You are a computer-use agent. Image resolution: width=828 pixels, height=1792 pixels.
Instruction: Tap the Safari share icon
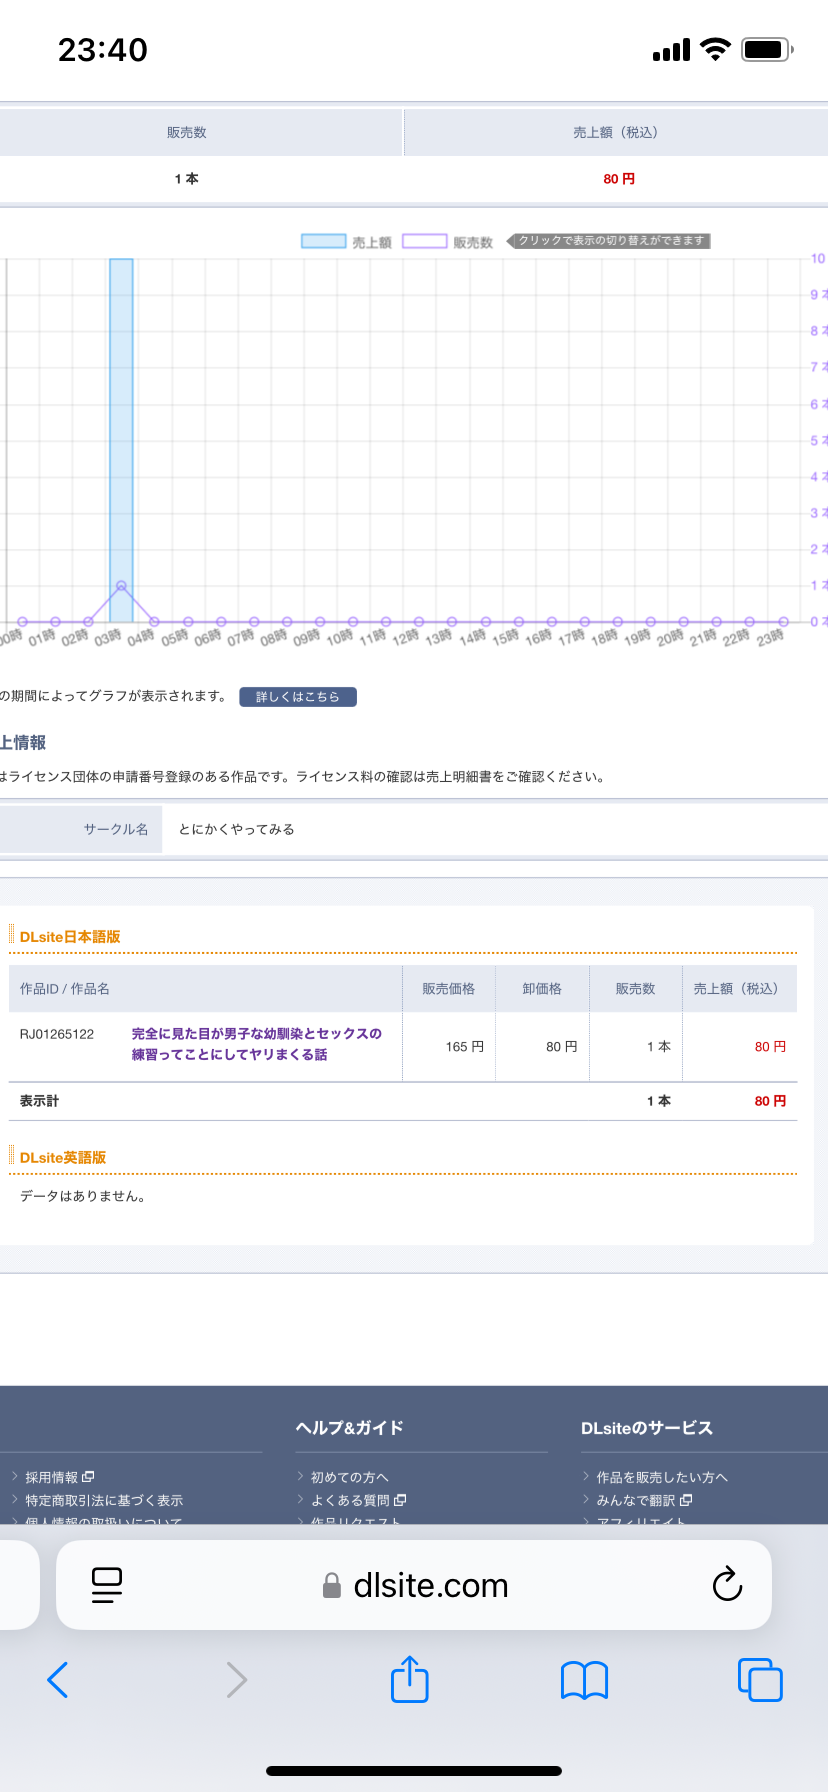tap(409, 1679)
